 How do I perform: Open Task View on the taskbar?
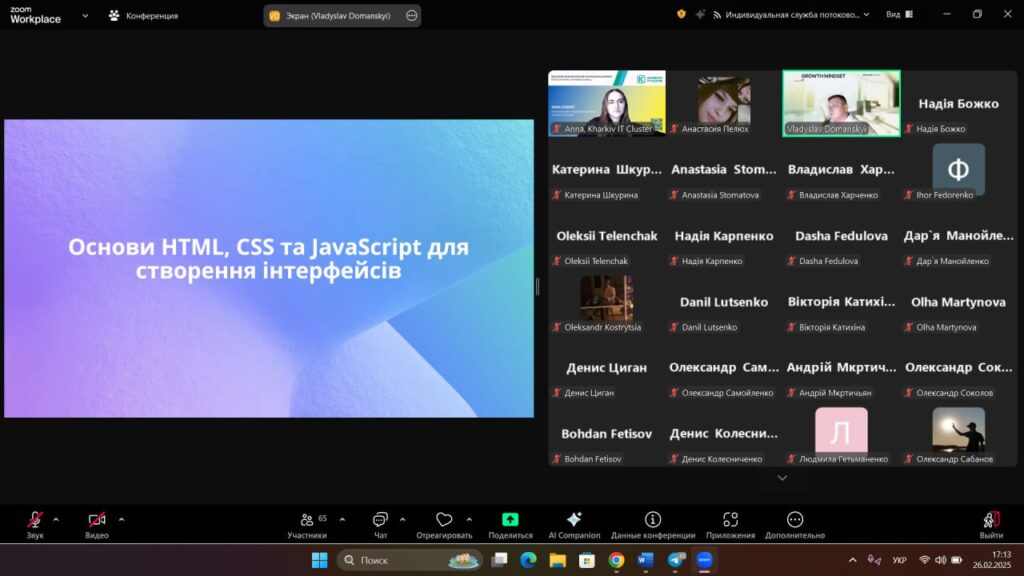500,560
